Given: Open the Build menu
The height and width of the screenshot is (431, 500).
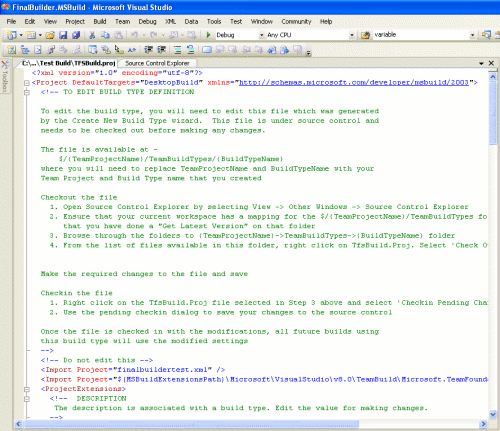Looking at the screenshot, I should (x=100, y=22).
